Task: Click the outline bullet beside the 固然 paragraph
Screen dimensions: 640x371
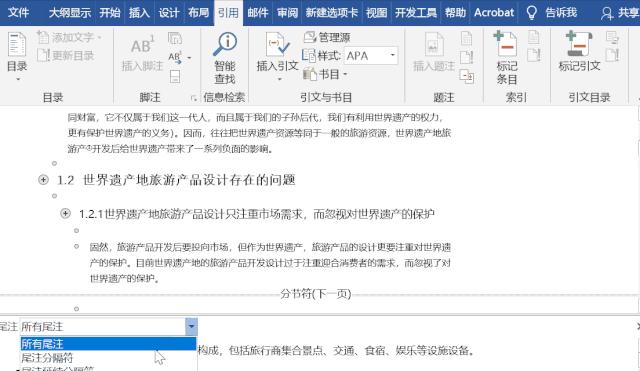Action: coord(76,246)
